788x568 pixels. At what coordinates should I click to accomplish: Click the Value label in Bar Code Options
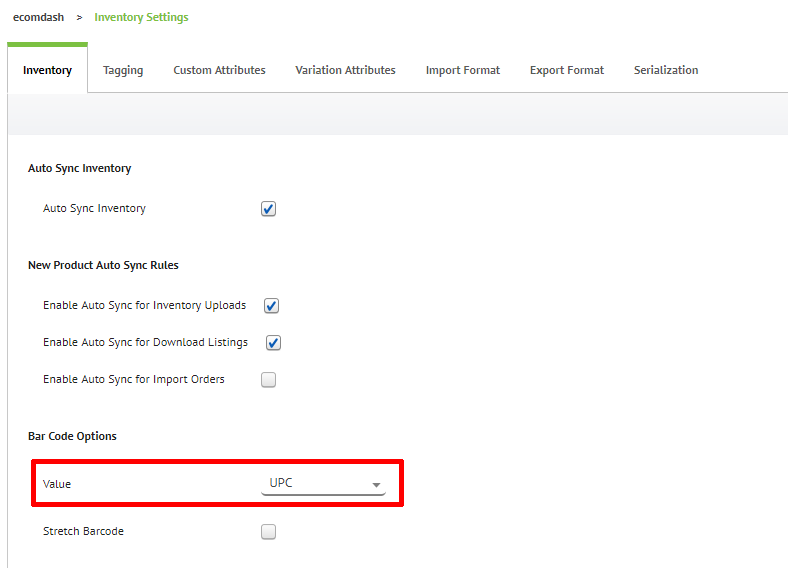point(57,484)
